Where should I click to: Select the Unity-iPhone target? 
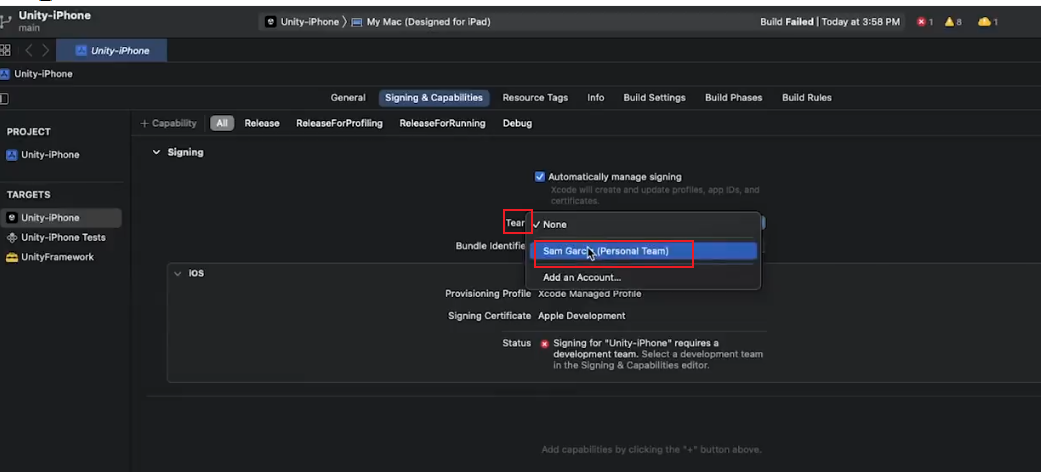click(x=61, y=218)
